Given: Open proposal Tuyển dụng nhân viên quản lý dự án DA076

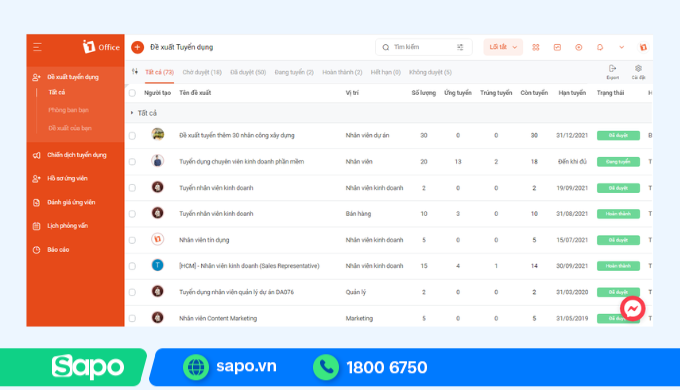Looking at the screenshot, I should 236,292.
